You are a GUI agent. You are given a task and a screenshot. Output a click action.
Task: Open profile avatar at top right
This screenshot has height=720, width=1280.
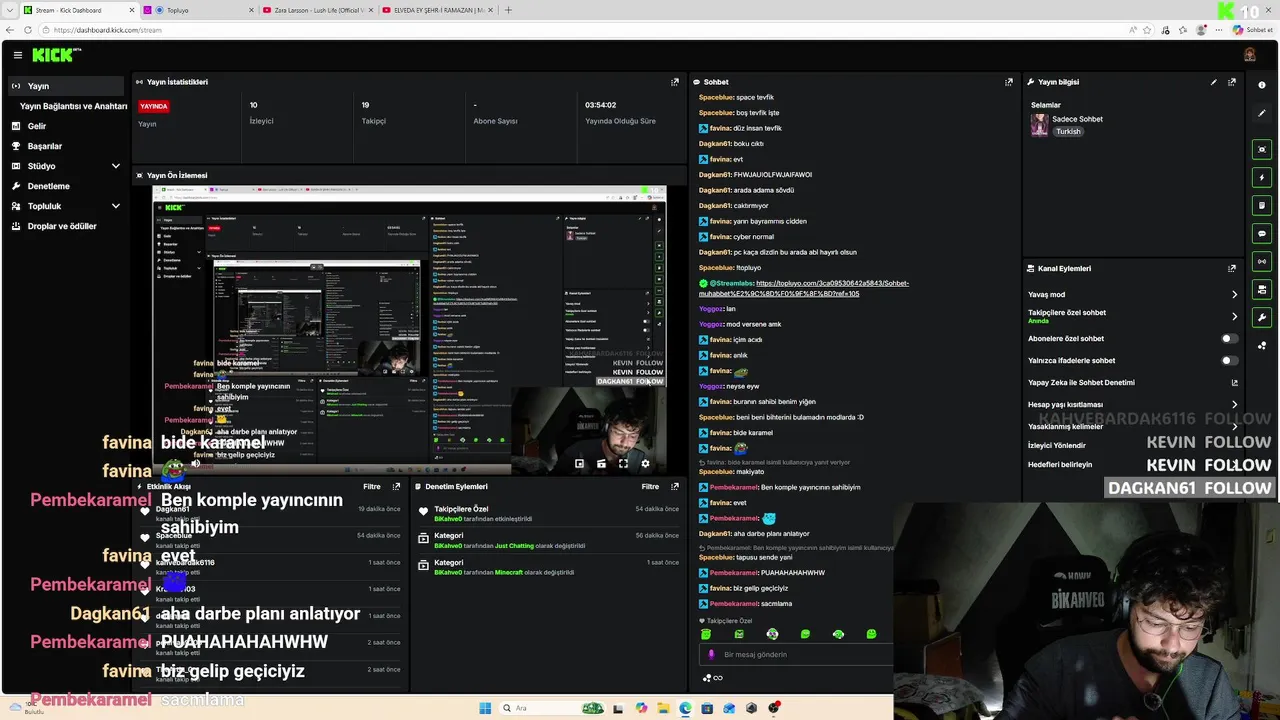pyautogui.click(x=1249, y=55)
